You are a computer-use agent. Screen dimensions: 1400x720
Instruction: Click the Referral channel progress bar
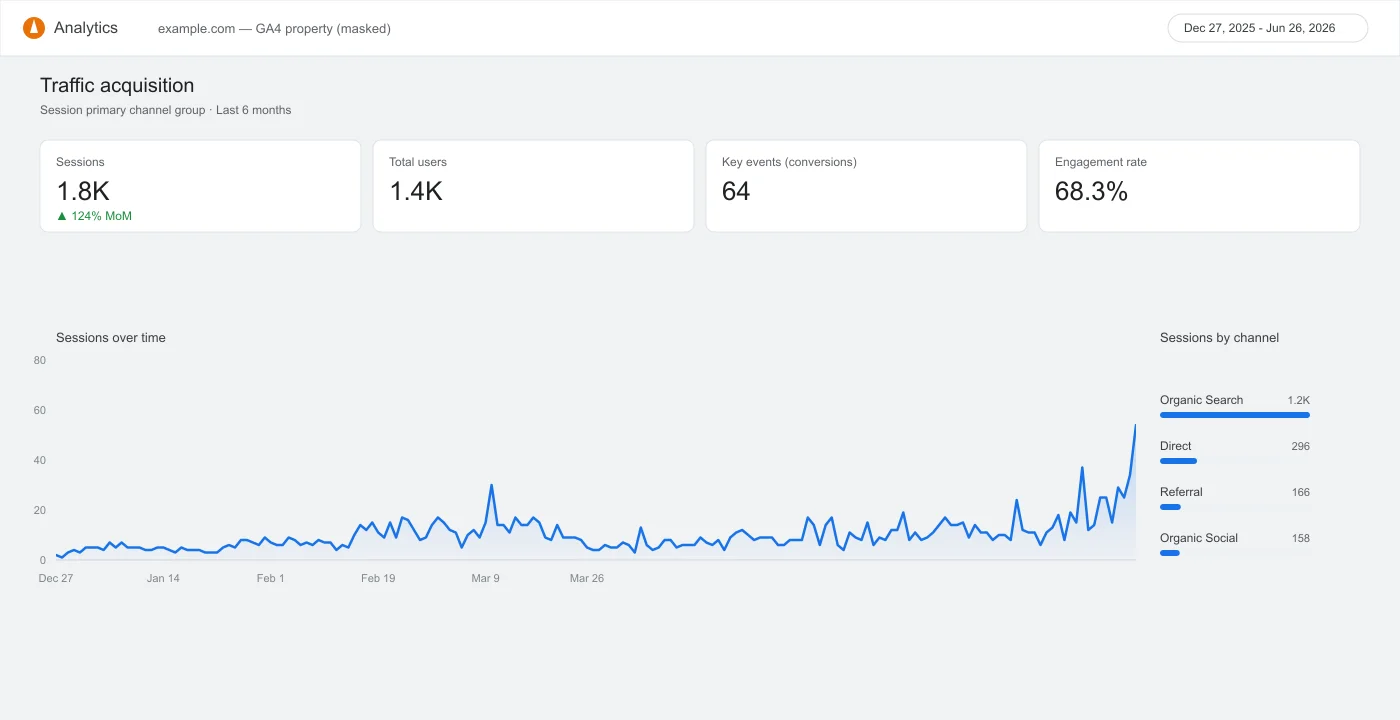[x=1170, y=507]
